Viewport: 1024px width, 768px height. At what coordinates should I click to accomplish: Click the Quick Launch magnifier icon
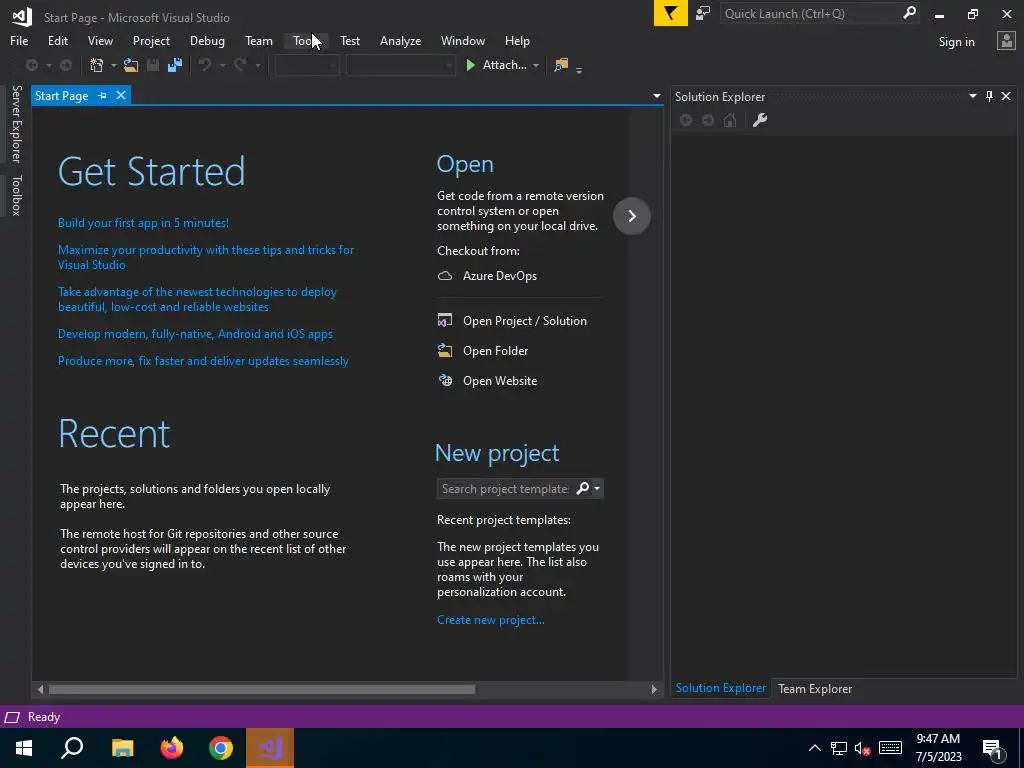908,13
